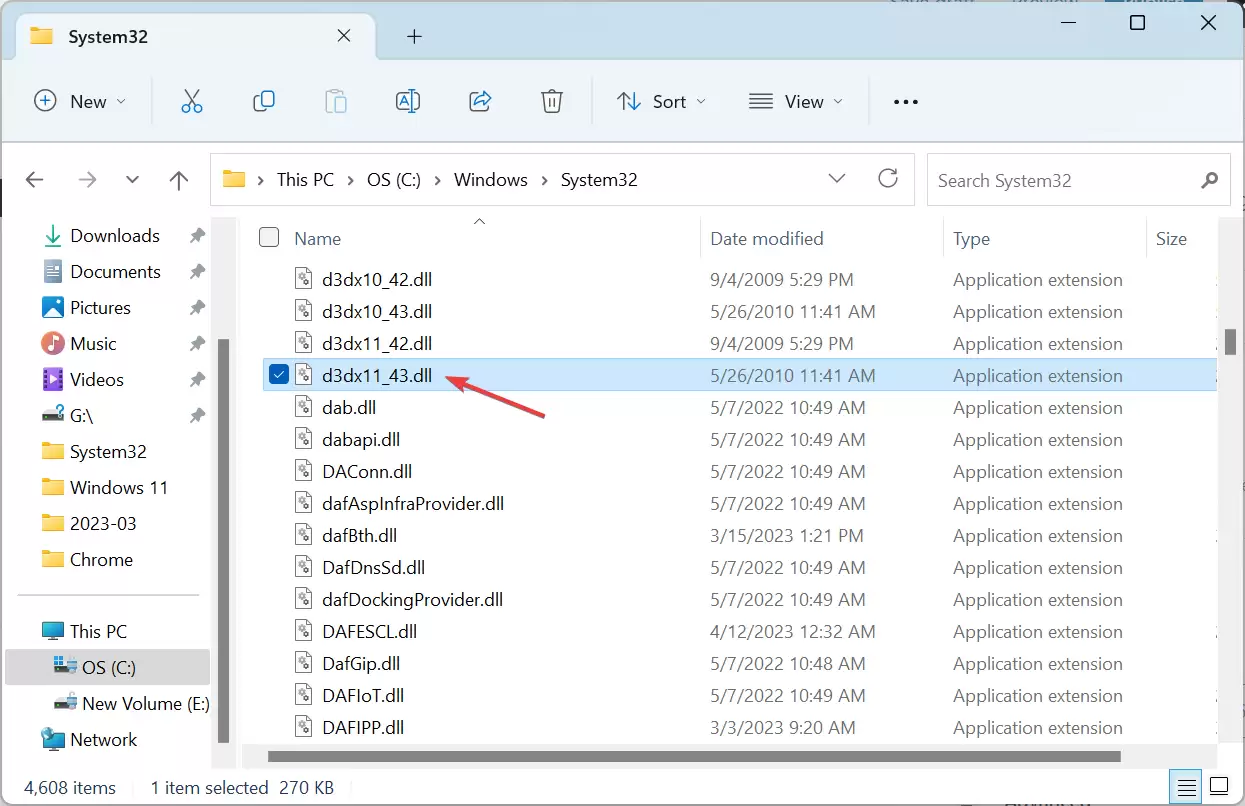This screenshot has width=1245, height=806.
Task: Open Pictures in the sidebar
Action: [x=100, y=308]
